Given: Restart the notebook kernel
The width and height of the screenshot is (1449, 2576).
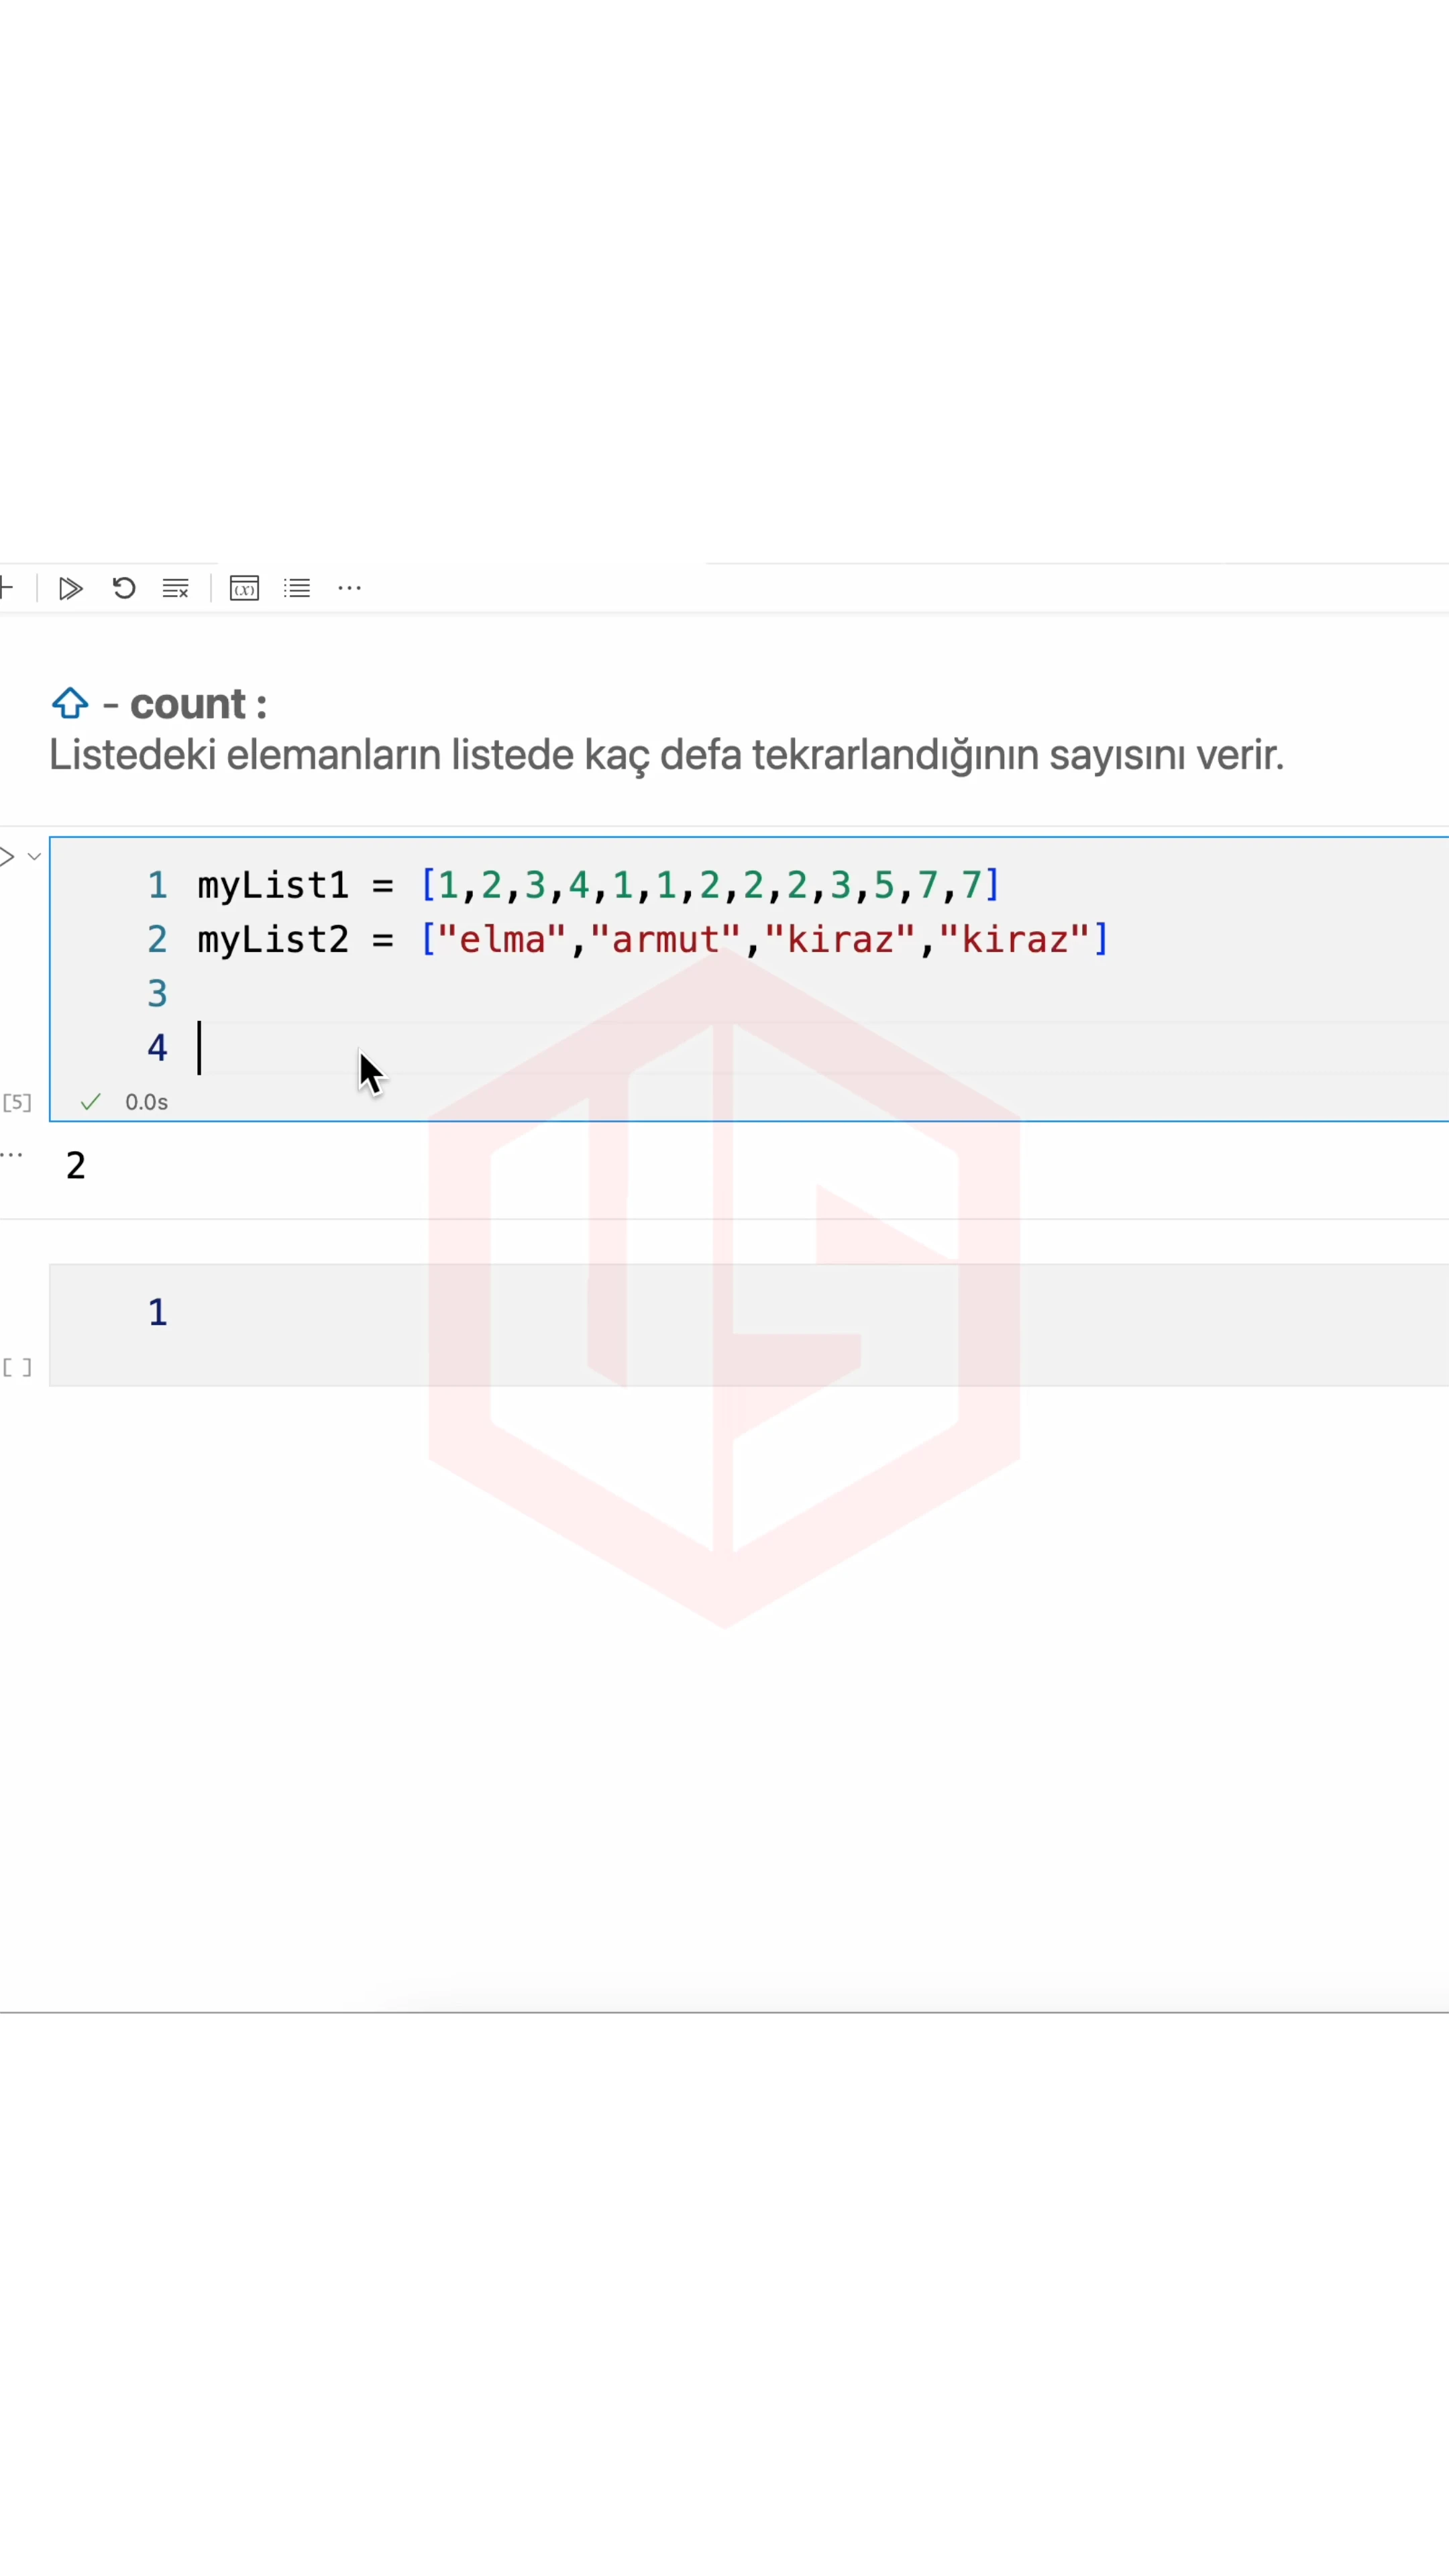Looking at the screenshot, I should click(124, 588).
